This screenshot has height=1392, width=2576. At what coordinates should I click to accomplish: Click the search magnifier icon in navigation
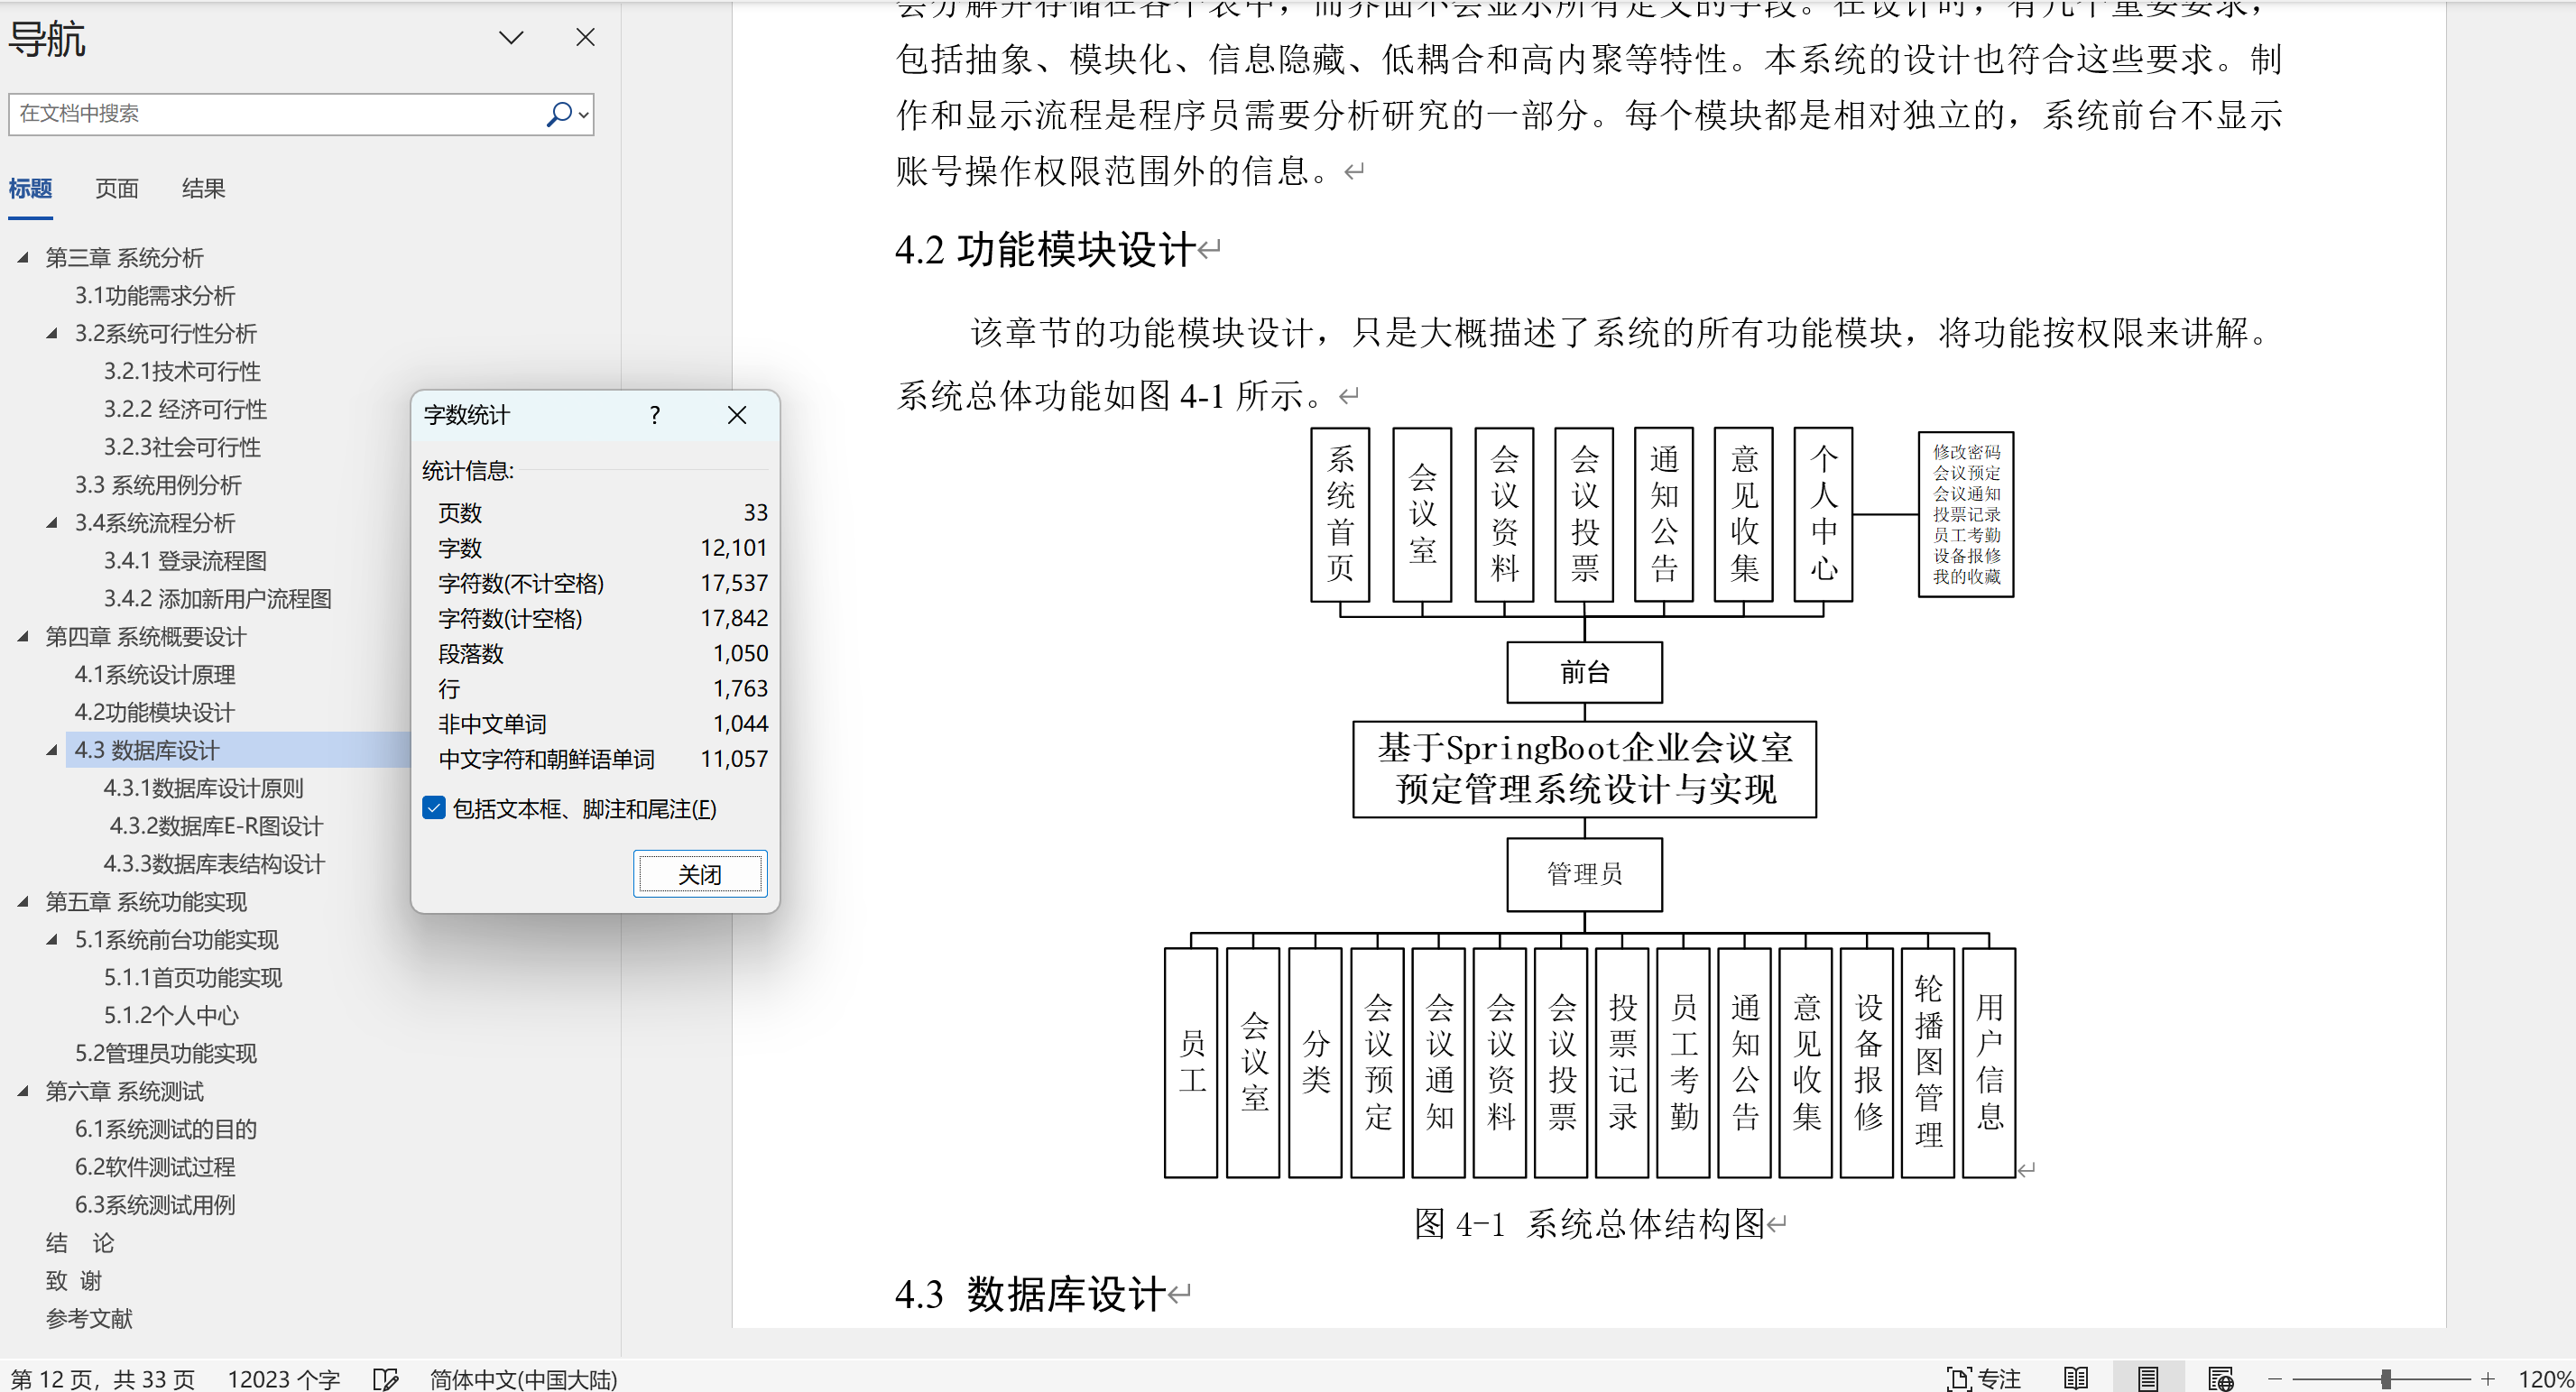(x=558, y=114)
